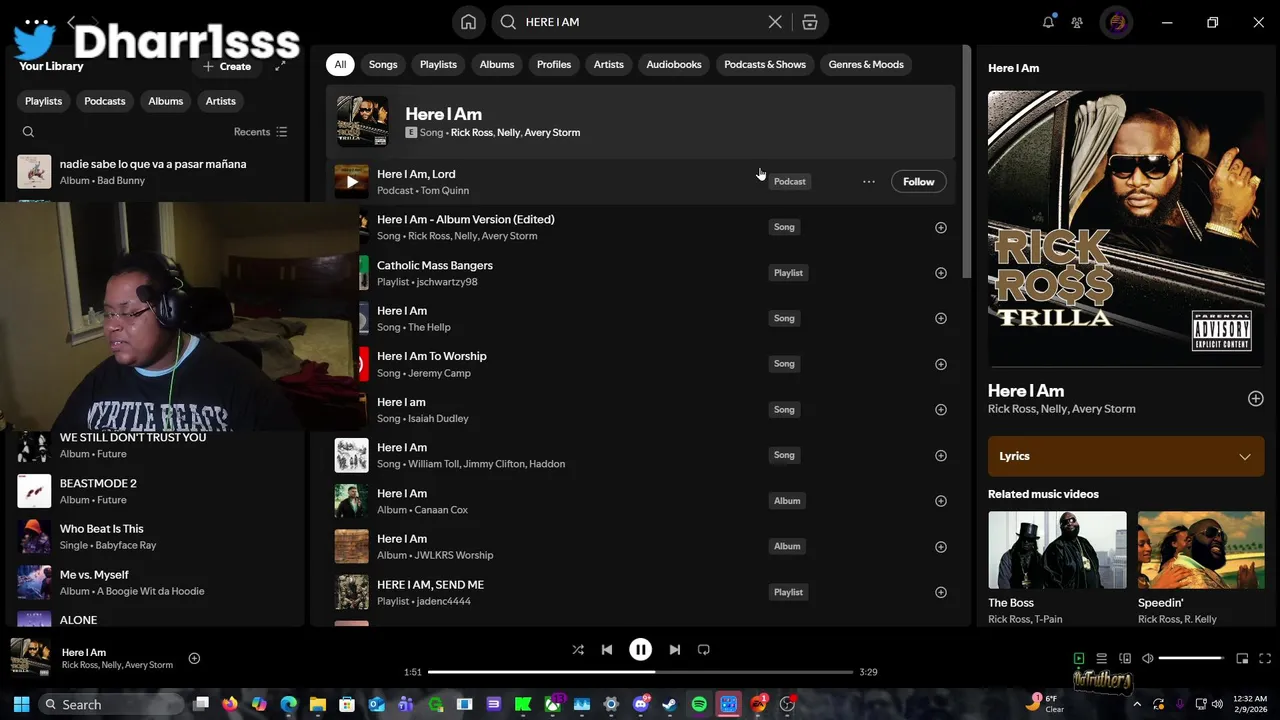Open the top result Here I Am

coord(640,122)
